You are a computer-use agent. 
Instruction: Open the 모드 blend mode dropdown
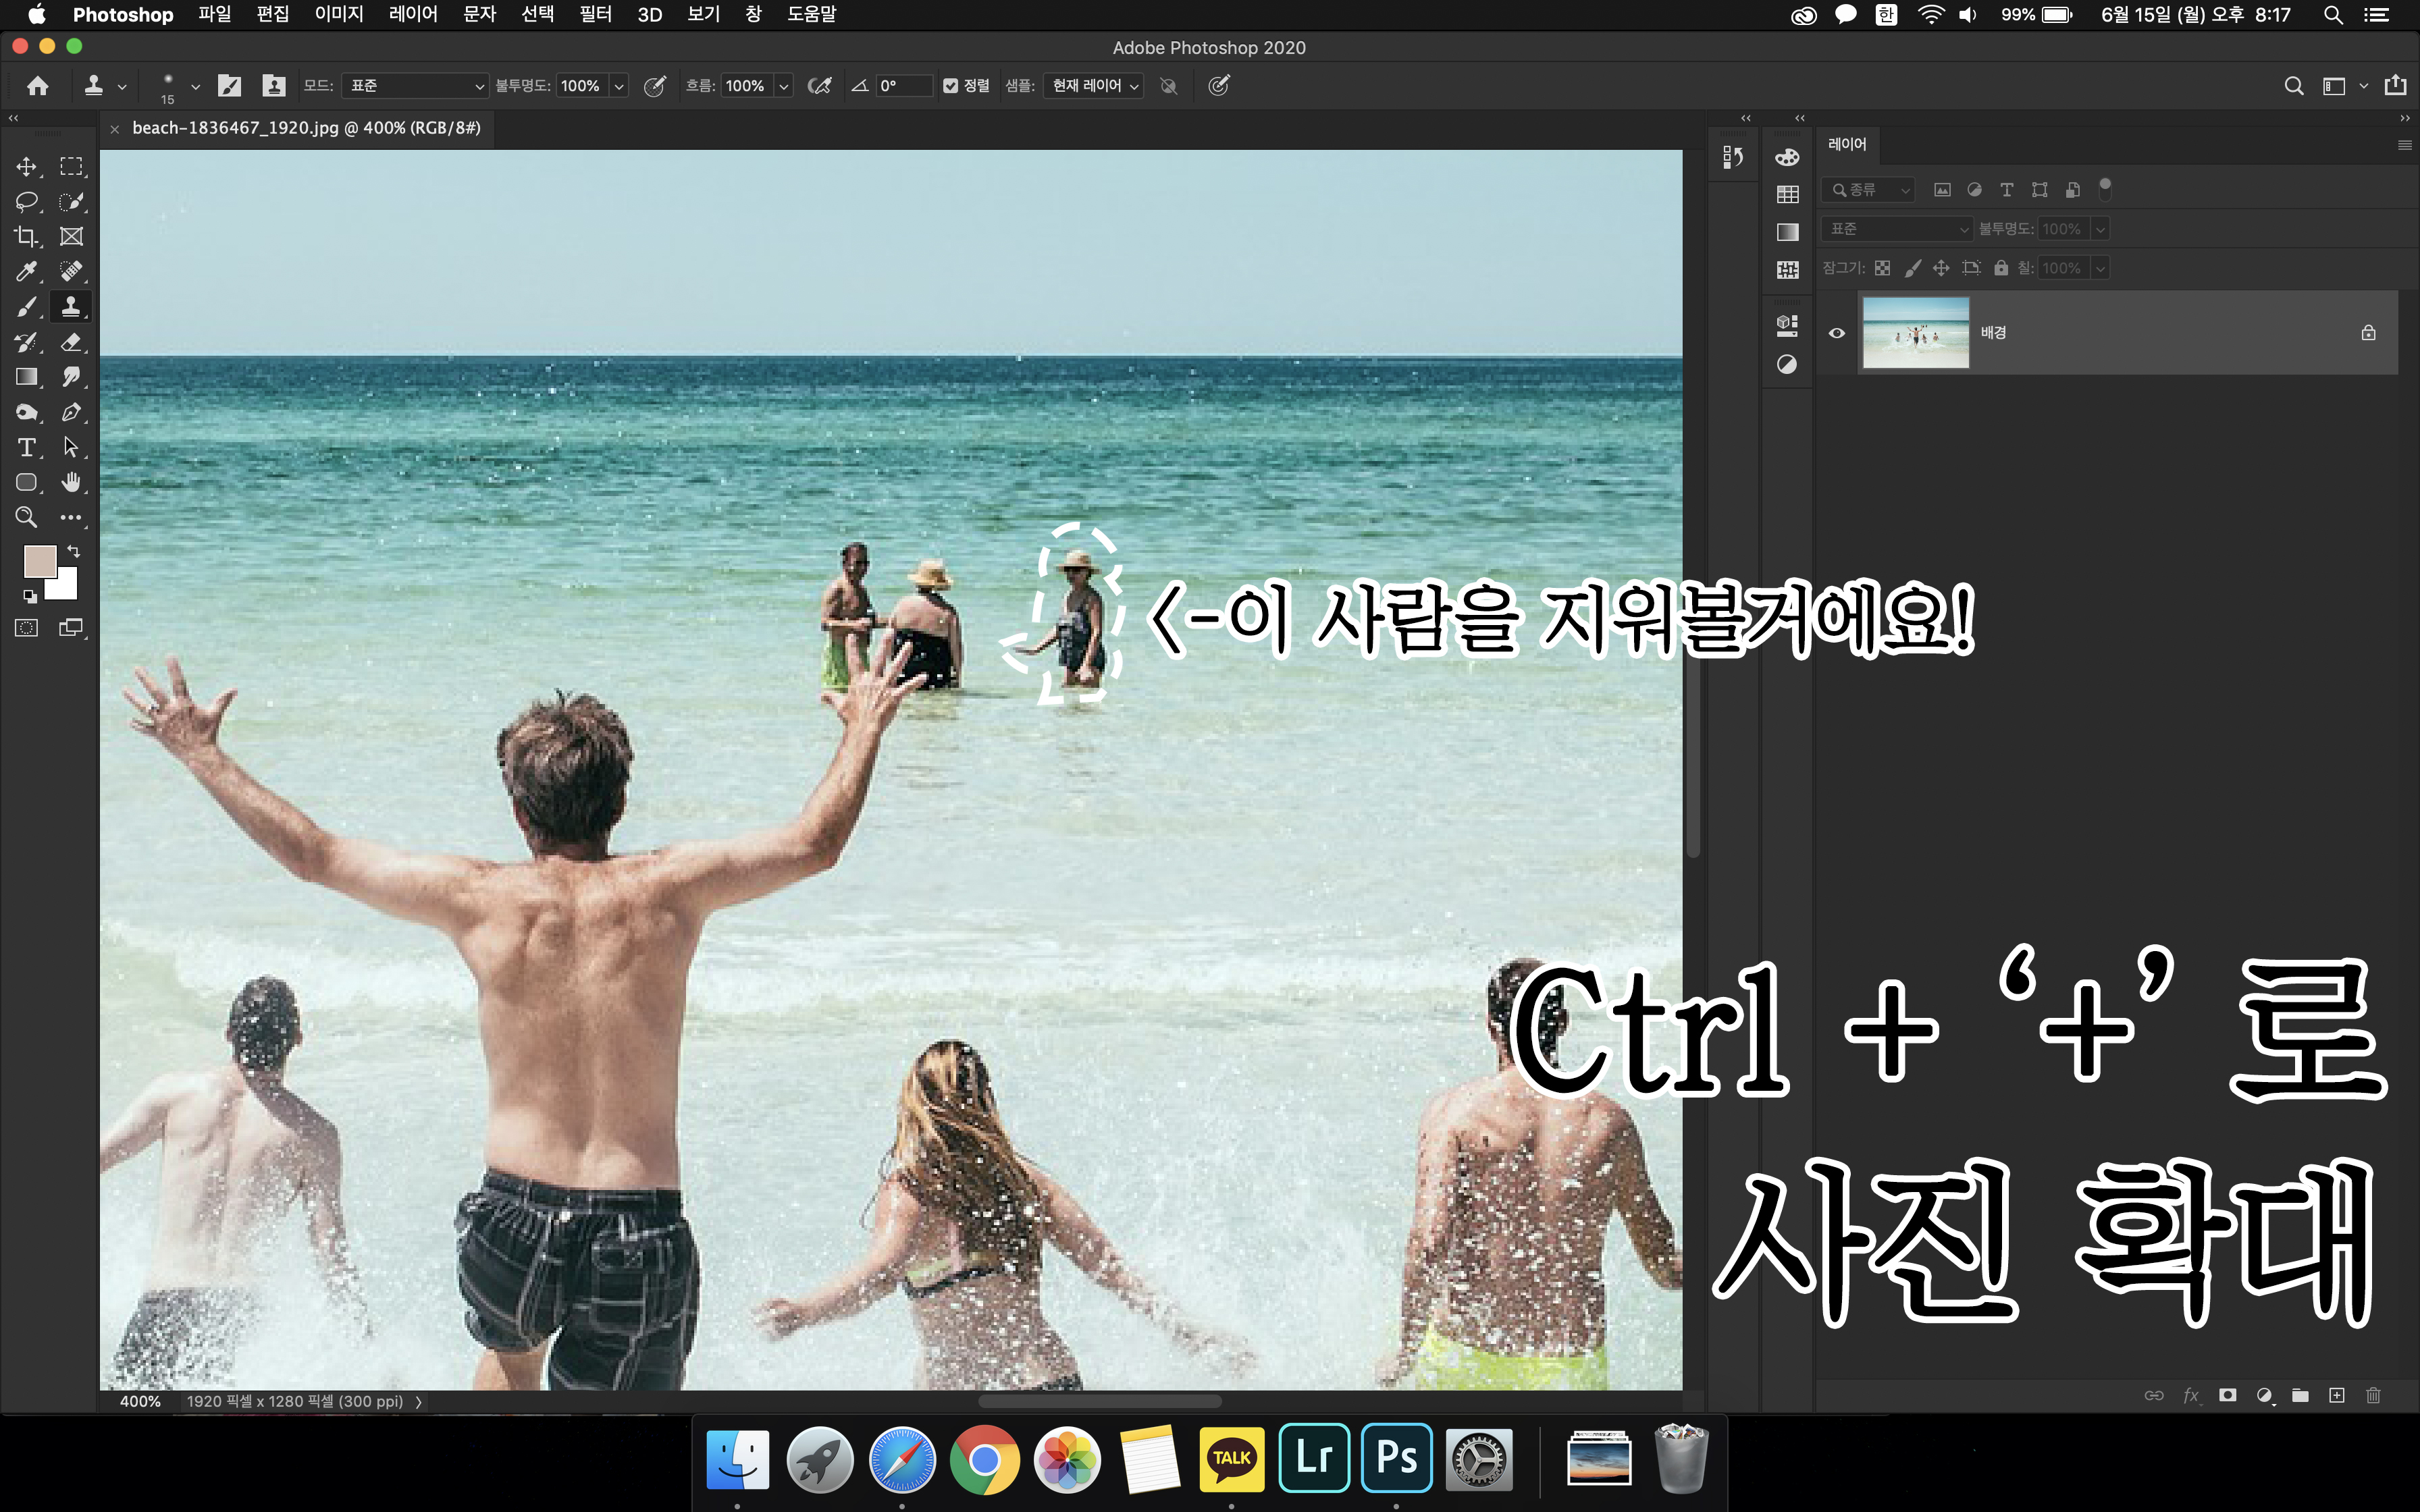pos(414,86)
